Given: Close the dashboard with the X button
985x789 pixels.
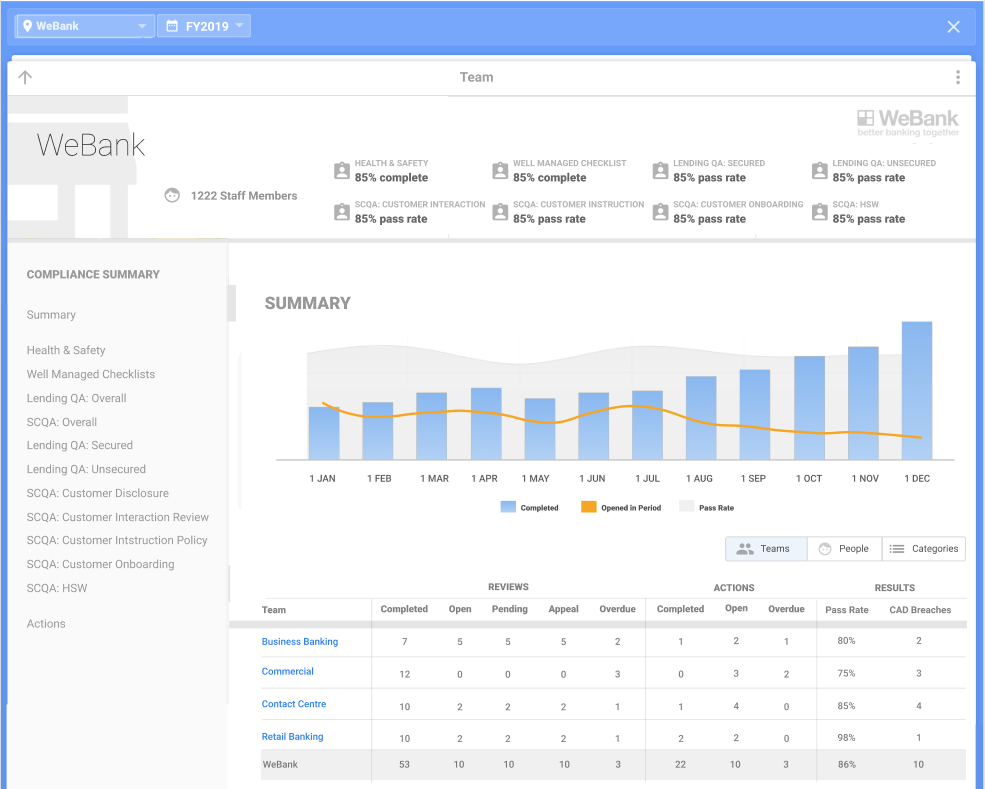Looking at the screenshot, I should pyautogui.click(x=953, y=26).
